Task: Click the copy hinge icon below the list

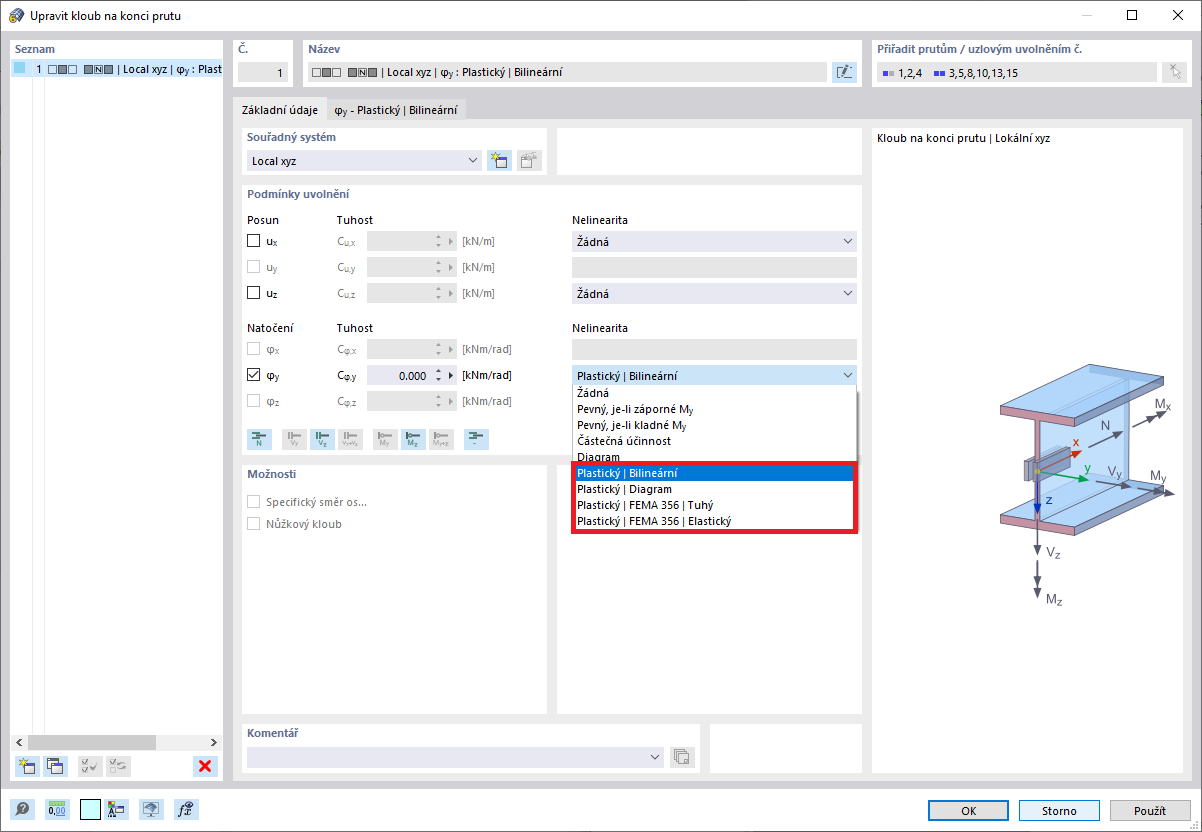Action: pyautogui.click(x=55, y=766)
